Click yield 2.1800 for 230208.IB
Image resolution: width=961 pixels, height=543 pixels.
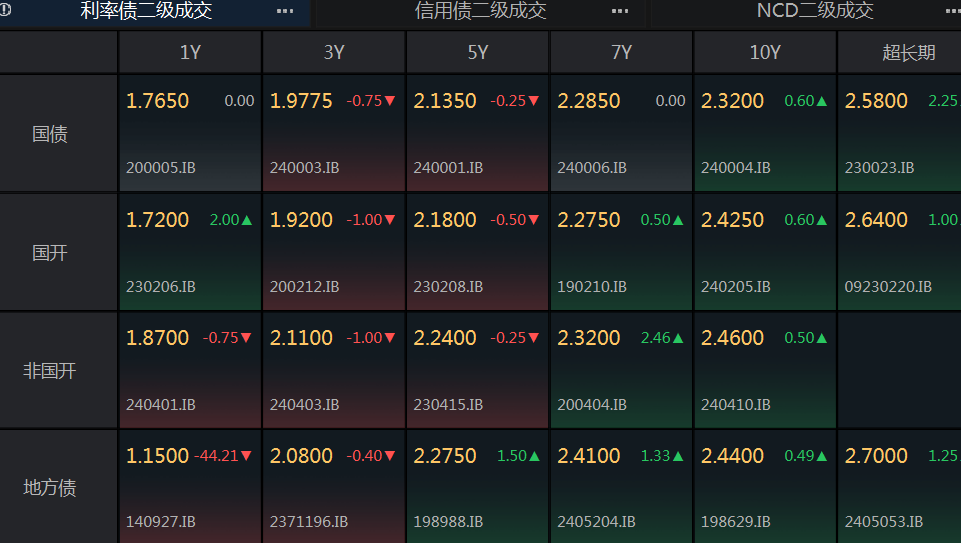click(445, 219)
